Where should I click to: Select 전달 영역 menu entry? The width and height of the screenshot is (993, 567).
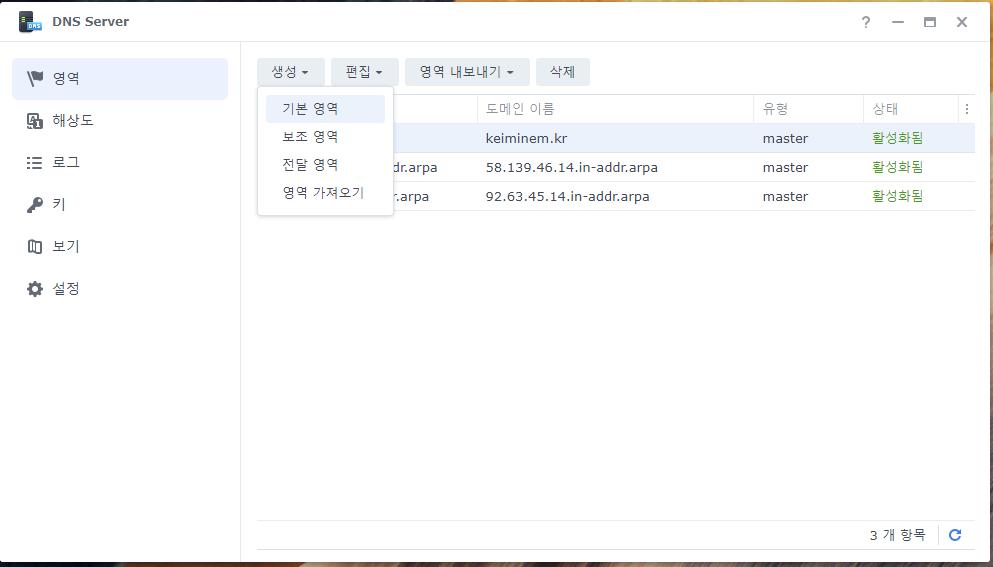[310, 165]
